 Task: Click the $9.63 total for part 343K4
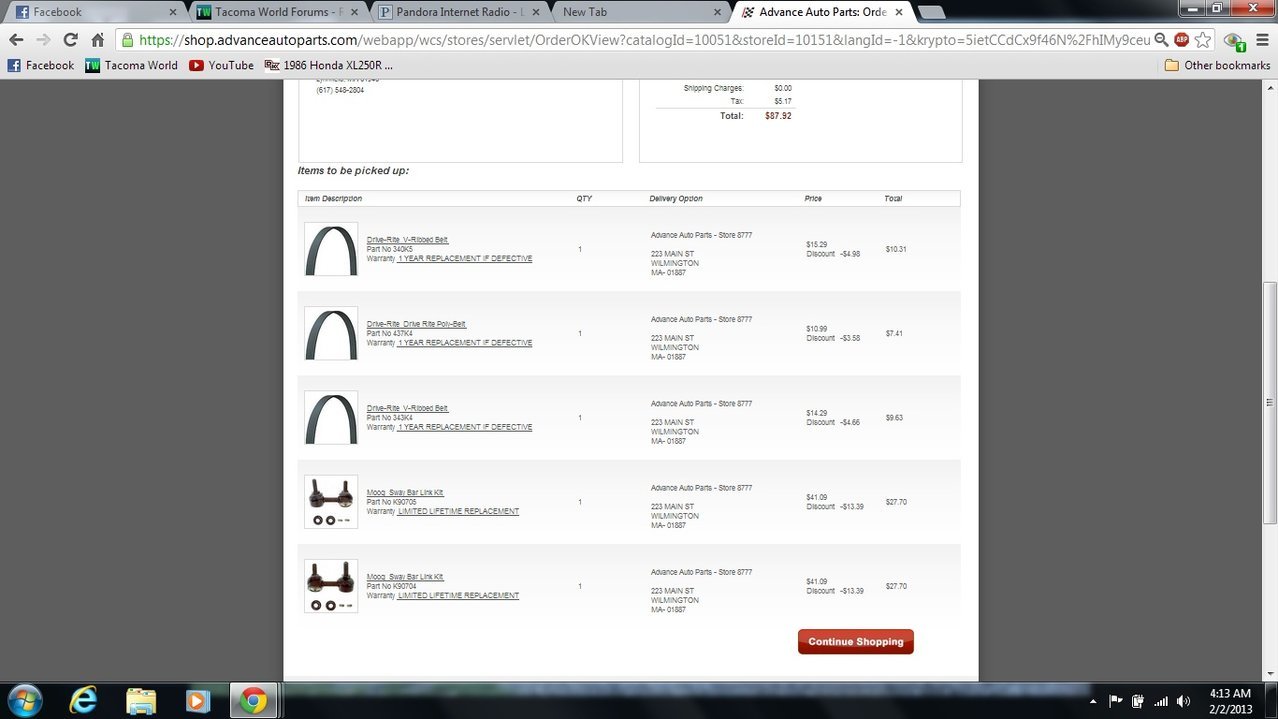click(894, 418)
